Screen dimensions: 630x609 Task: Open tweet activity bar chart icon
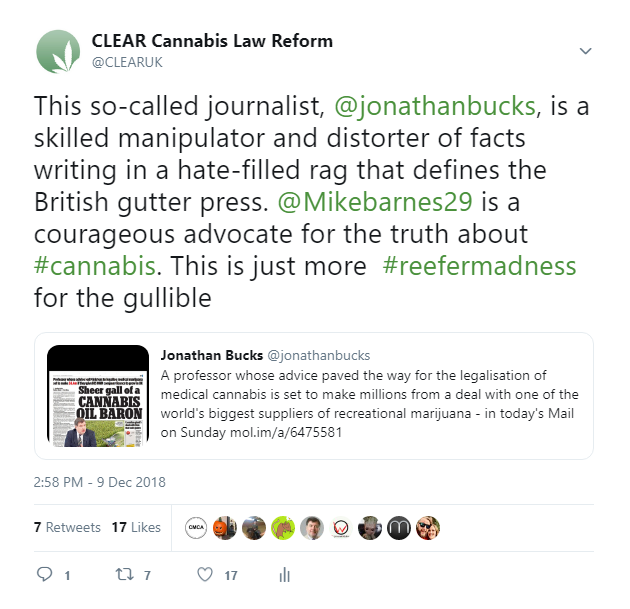pos(284,575)
